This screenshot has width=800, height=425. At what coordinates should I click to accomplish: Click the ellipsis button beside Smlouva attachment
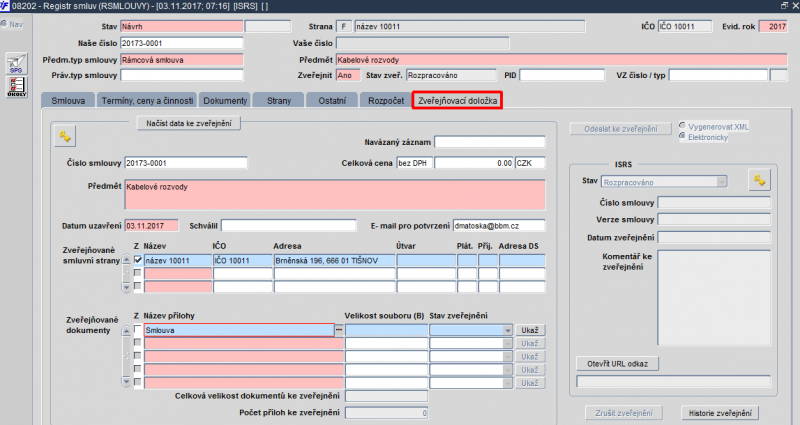coord(338,329)
